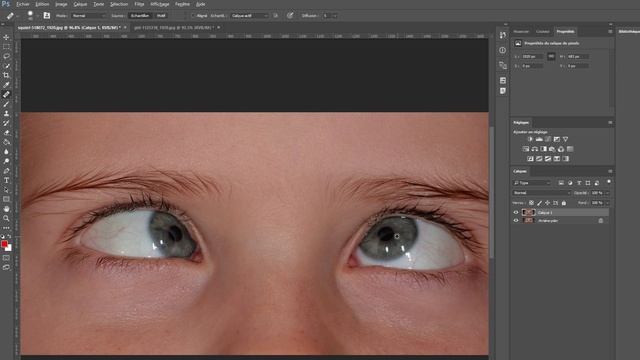Reset default foreground and background colors icon
The image size is (640, 360).
click(x=2, y=236)
